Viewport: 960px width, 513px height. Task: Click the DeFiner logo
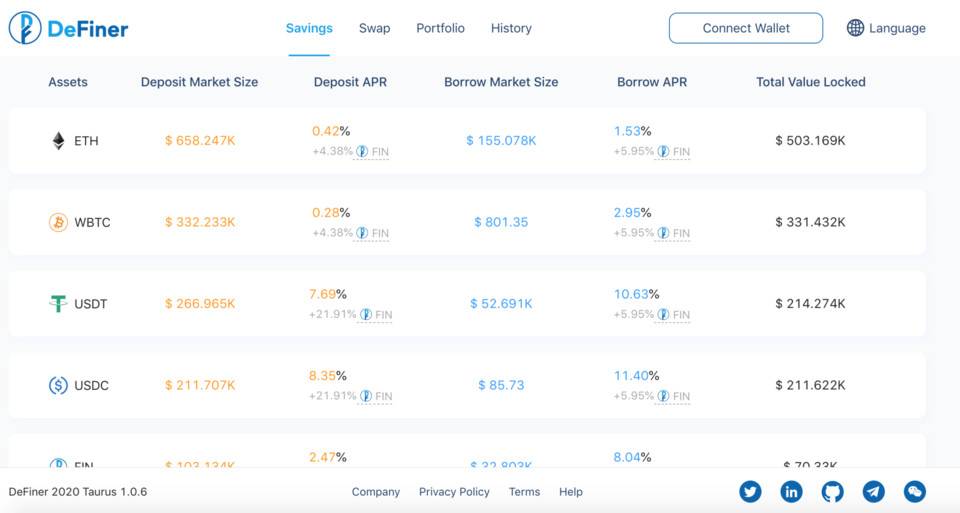(x=68, y=28)
